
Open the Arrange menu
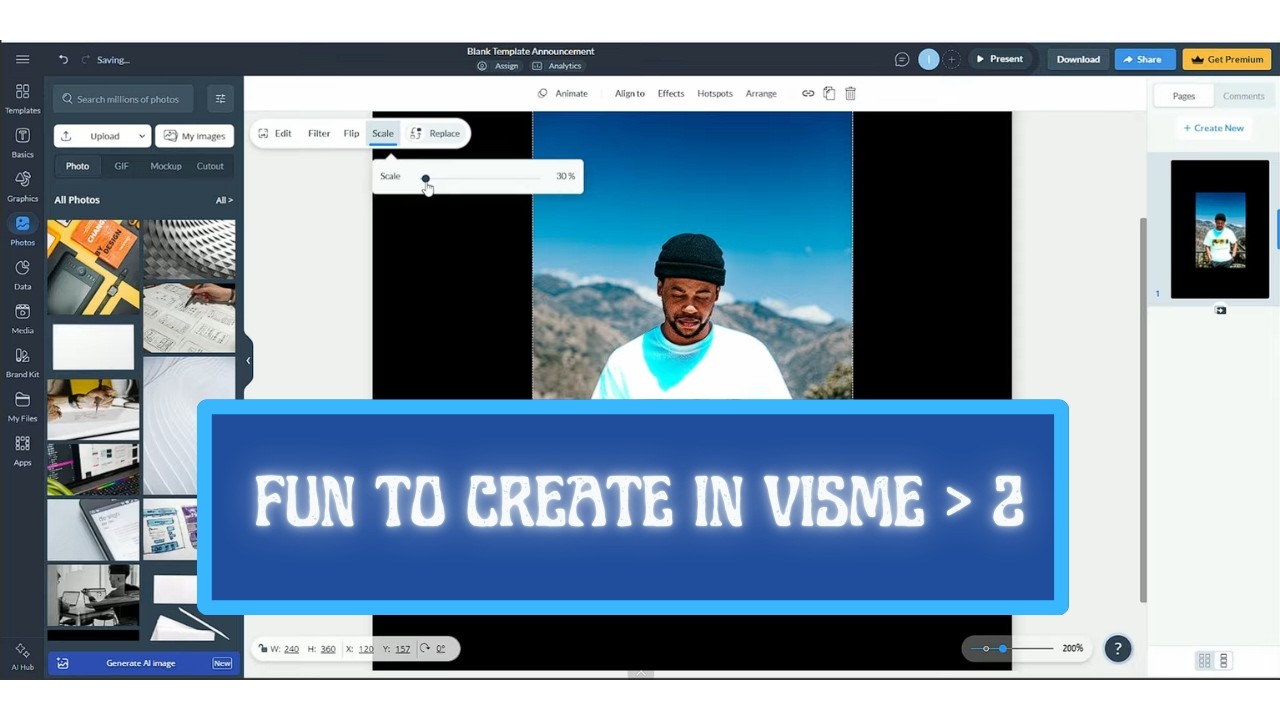tap(761, 93)
